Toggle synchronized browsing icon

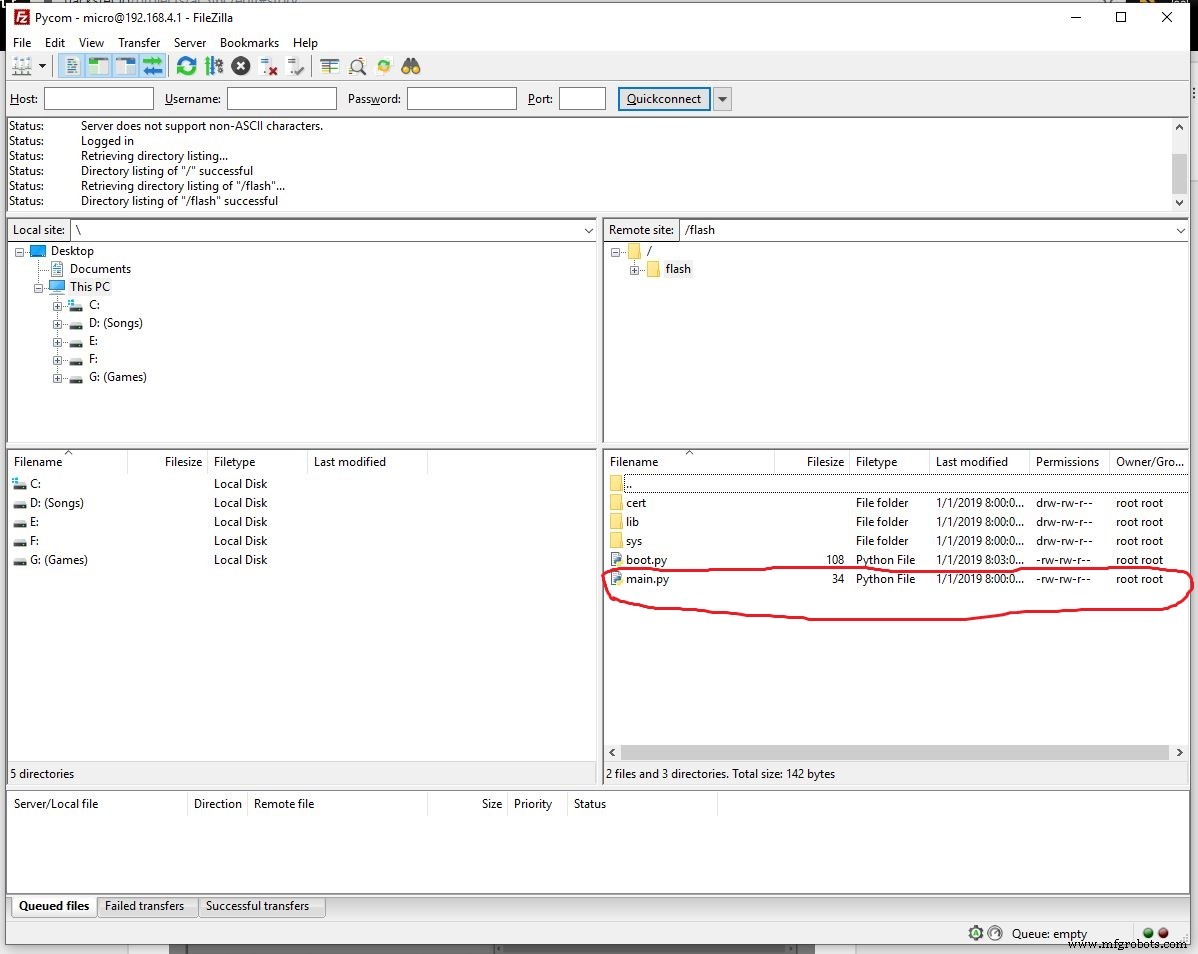click(384, 67)
